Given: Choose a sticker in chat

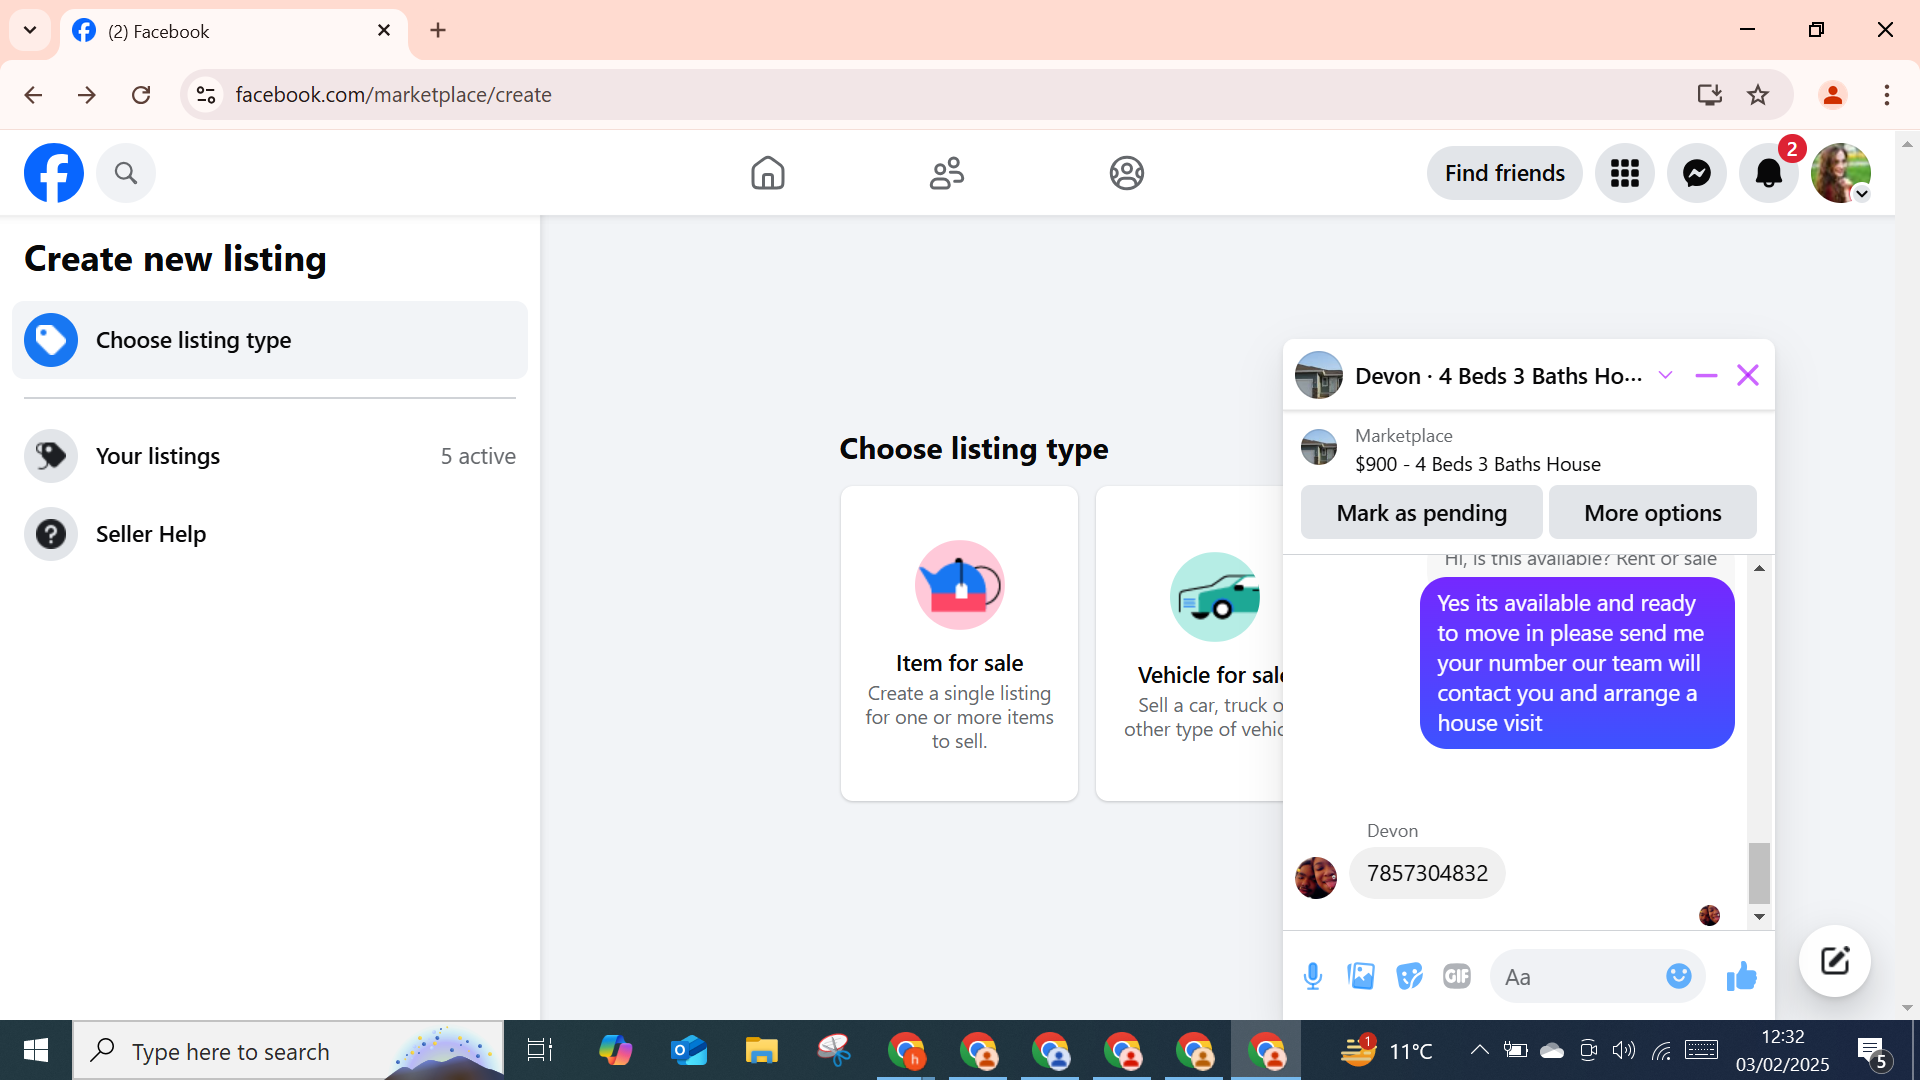Looking at the screenshot, I should tap(1409, 976).
